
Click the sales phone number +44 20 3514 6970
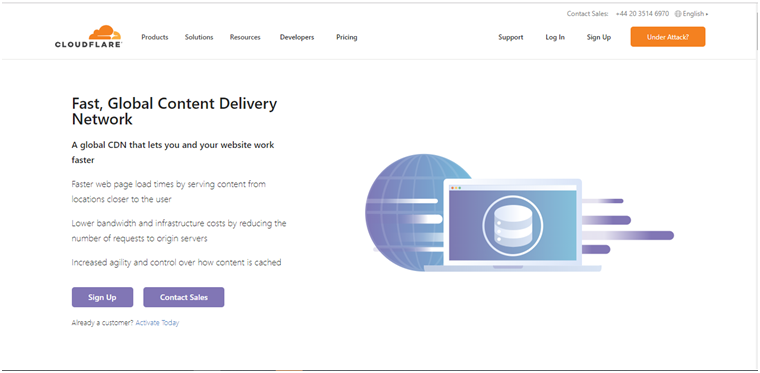(x=642, y=14)
